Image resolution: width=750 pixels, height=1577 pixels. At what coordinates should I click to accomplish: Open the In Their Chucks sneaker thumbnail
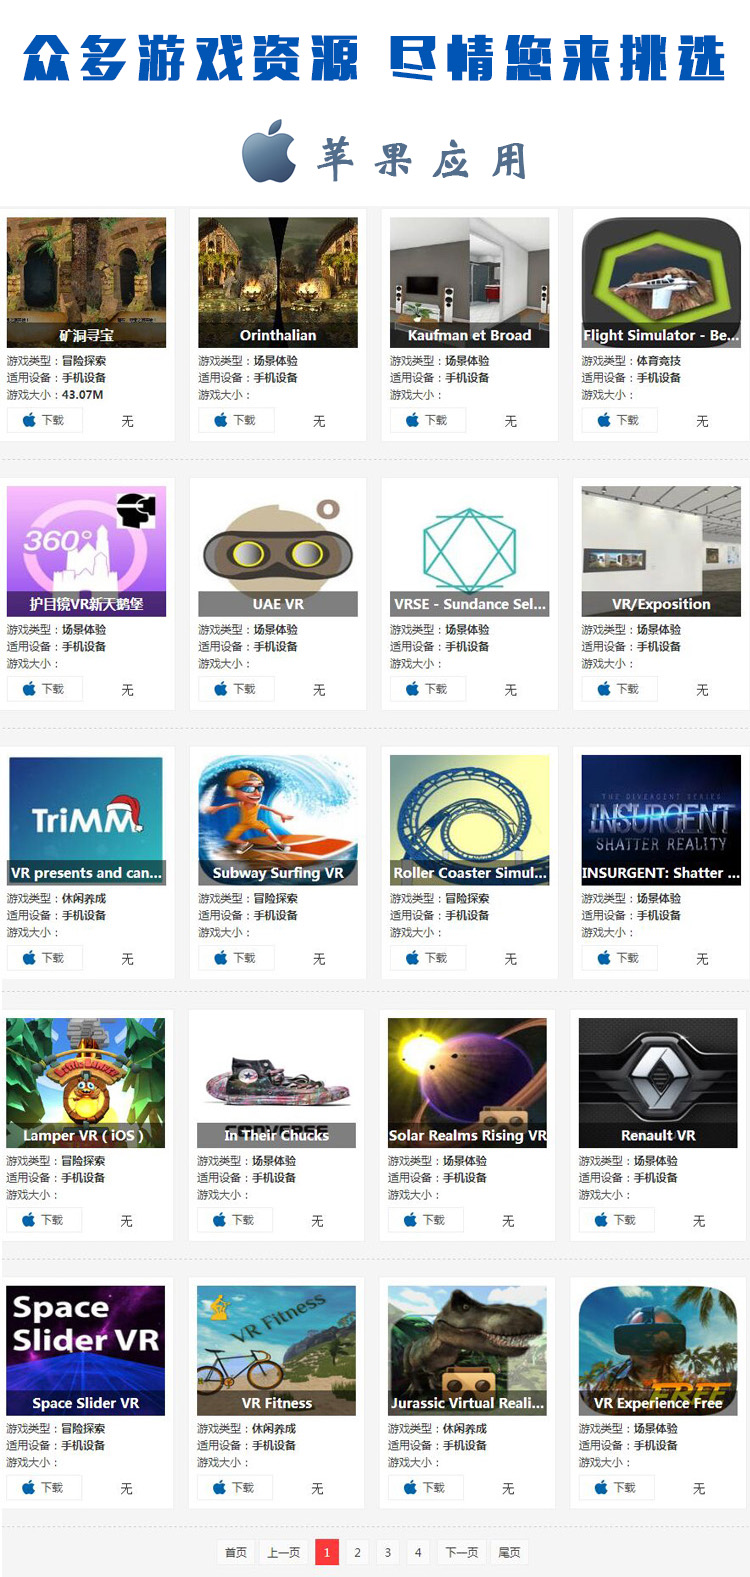277,1083
